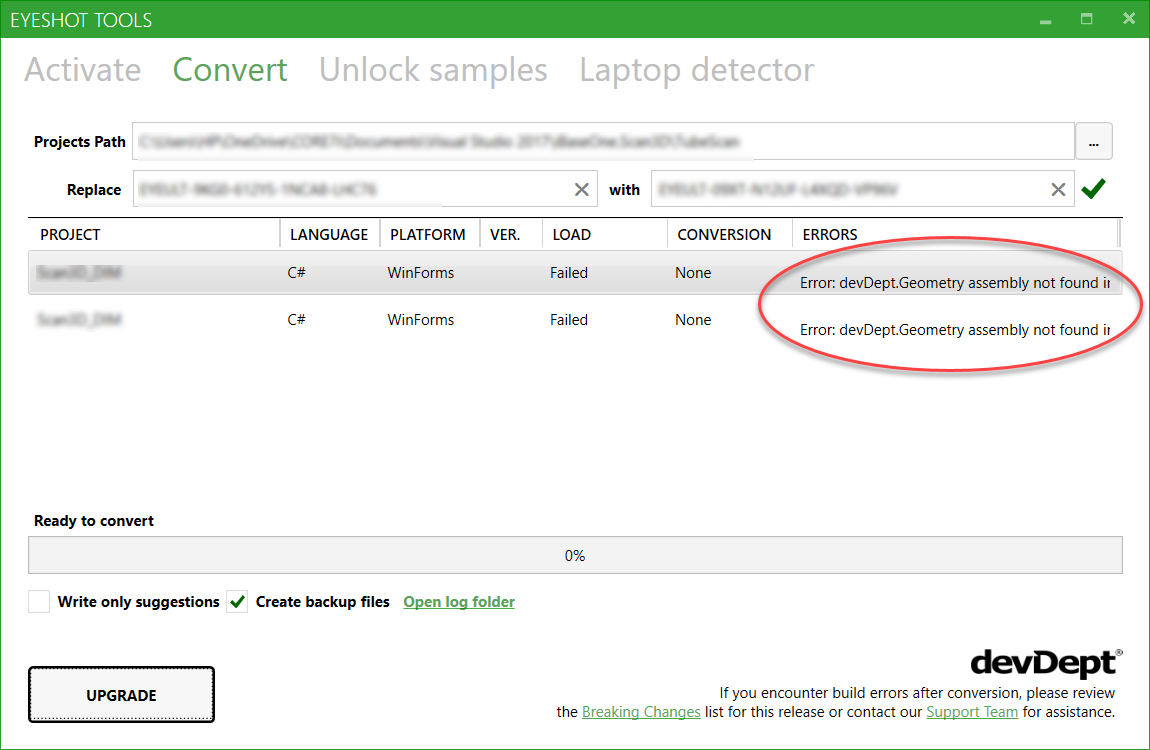Sort the table by the CONVERSION column

coord(724,234)
